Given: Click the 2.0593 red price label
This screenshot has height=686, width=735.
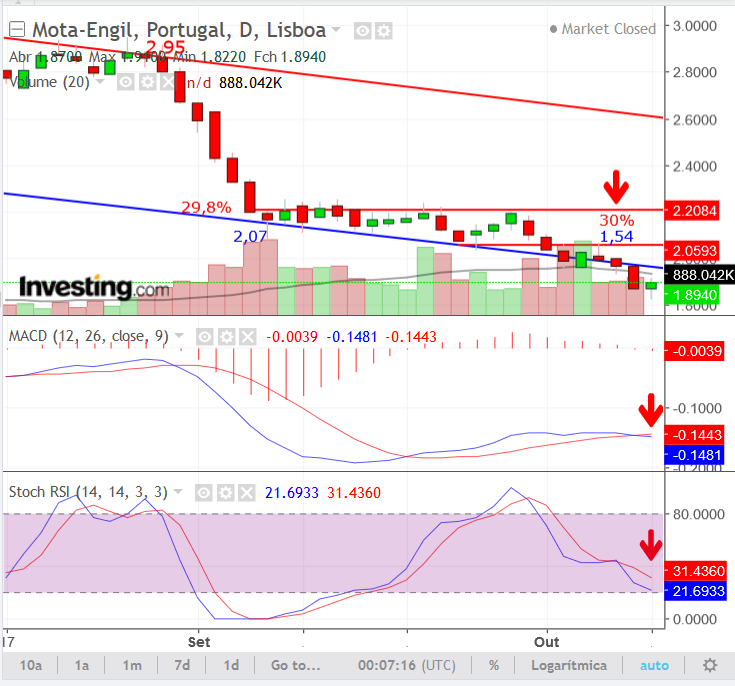Looking at the screenshot, I should click(692, 251).
